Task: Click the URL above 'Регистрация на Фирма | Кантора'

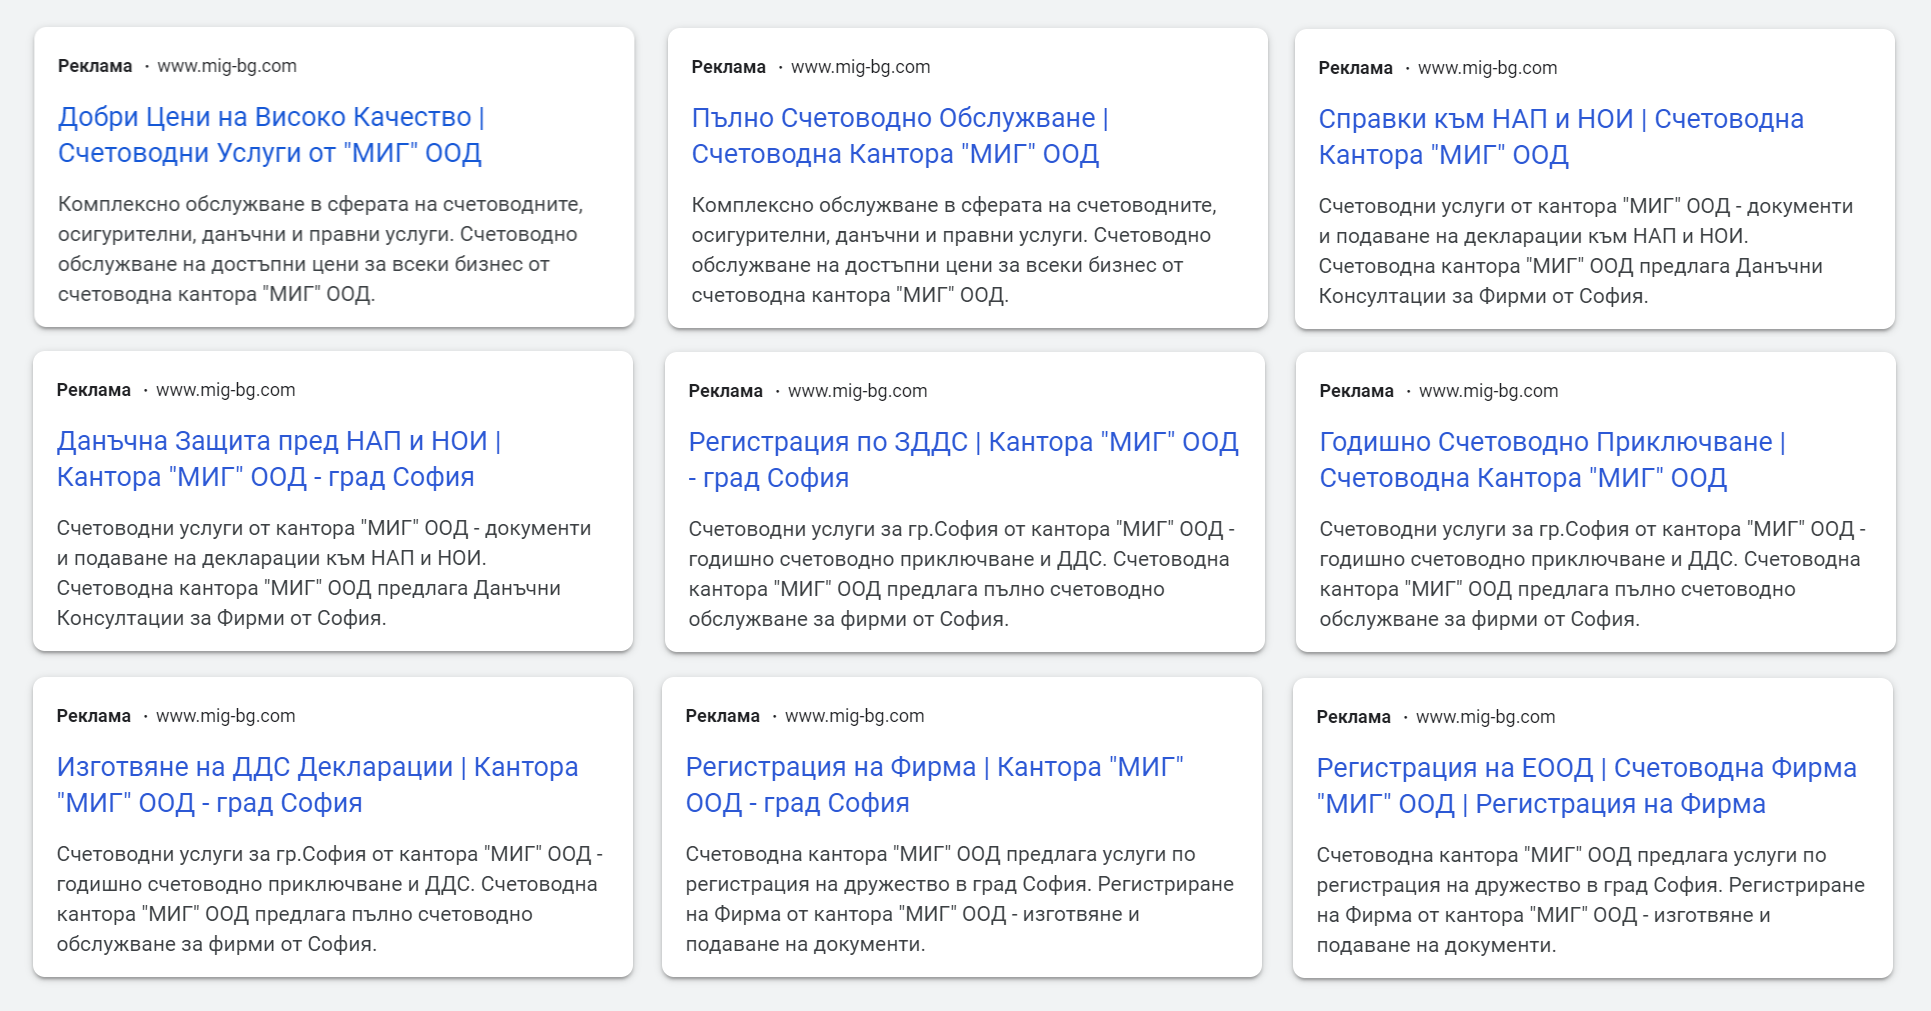Action: point(854,716)
